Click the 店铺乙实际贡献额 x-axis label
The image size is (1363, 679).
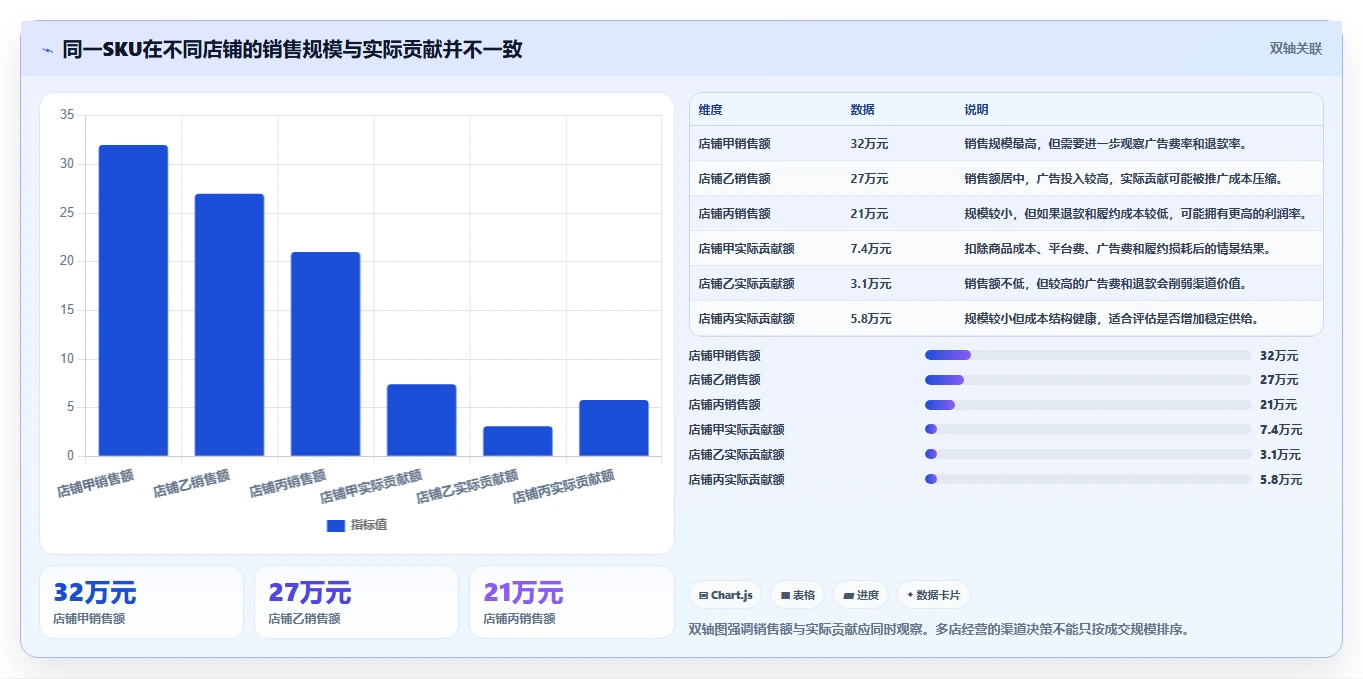tap(467, 485)
